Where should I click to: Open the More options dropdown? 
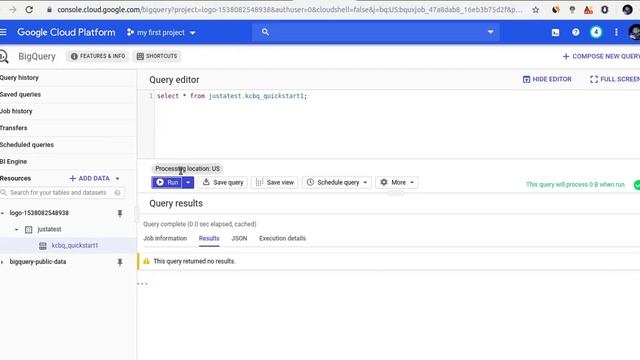397,182
